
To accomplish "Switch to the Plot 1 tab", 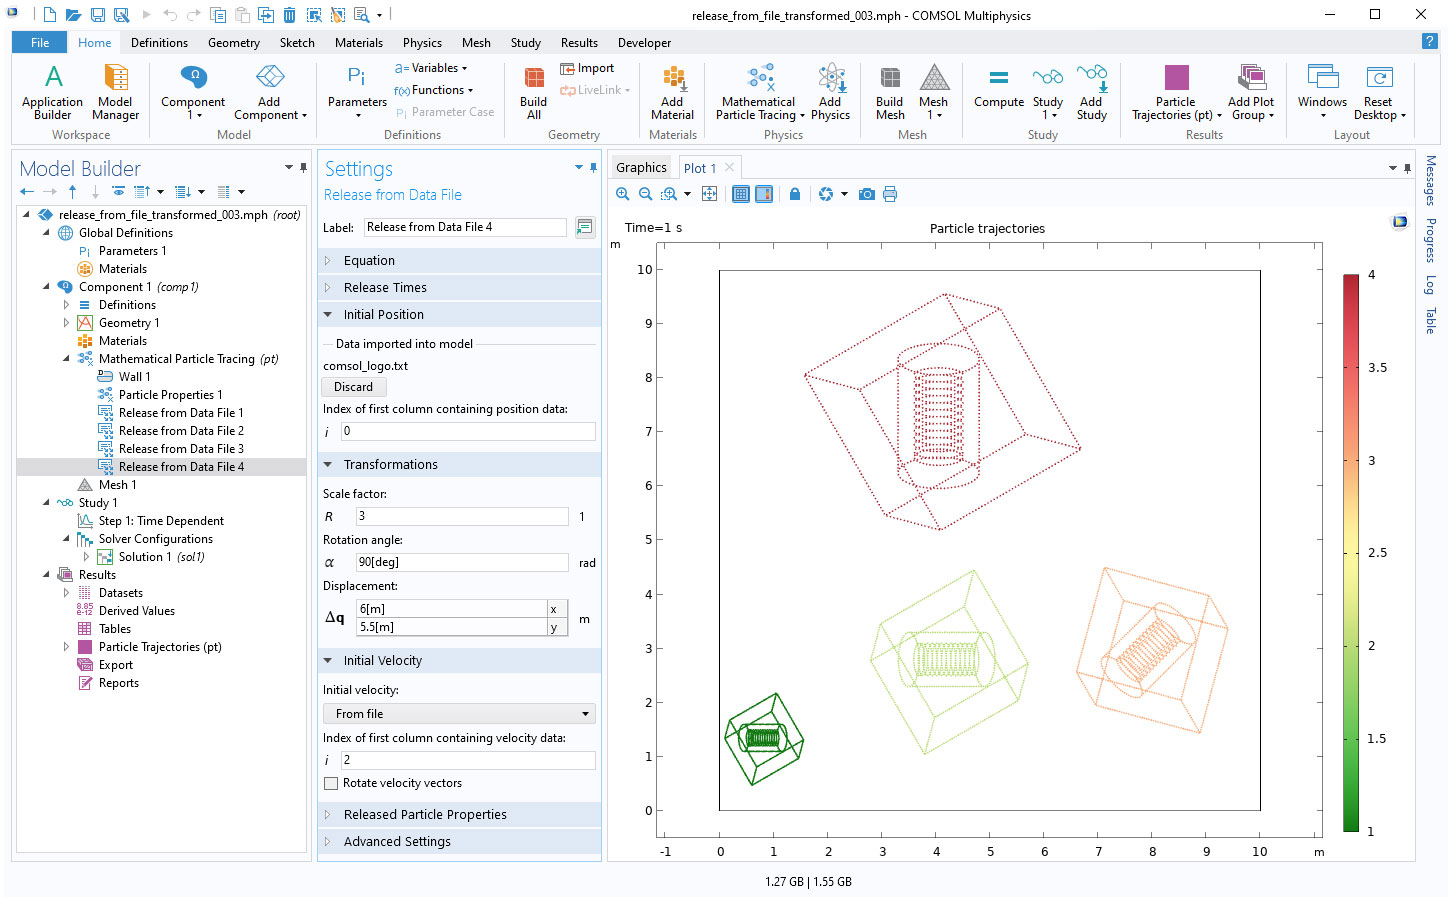I will (699, 168).
